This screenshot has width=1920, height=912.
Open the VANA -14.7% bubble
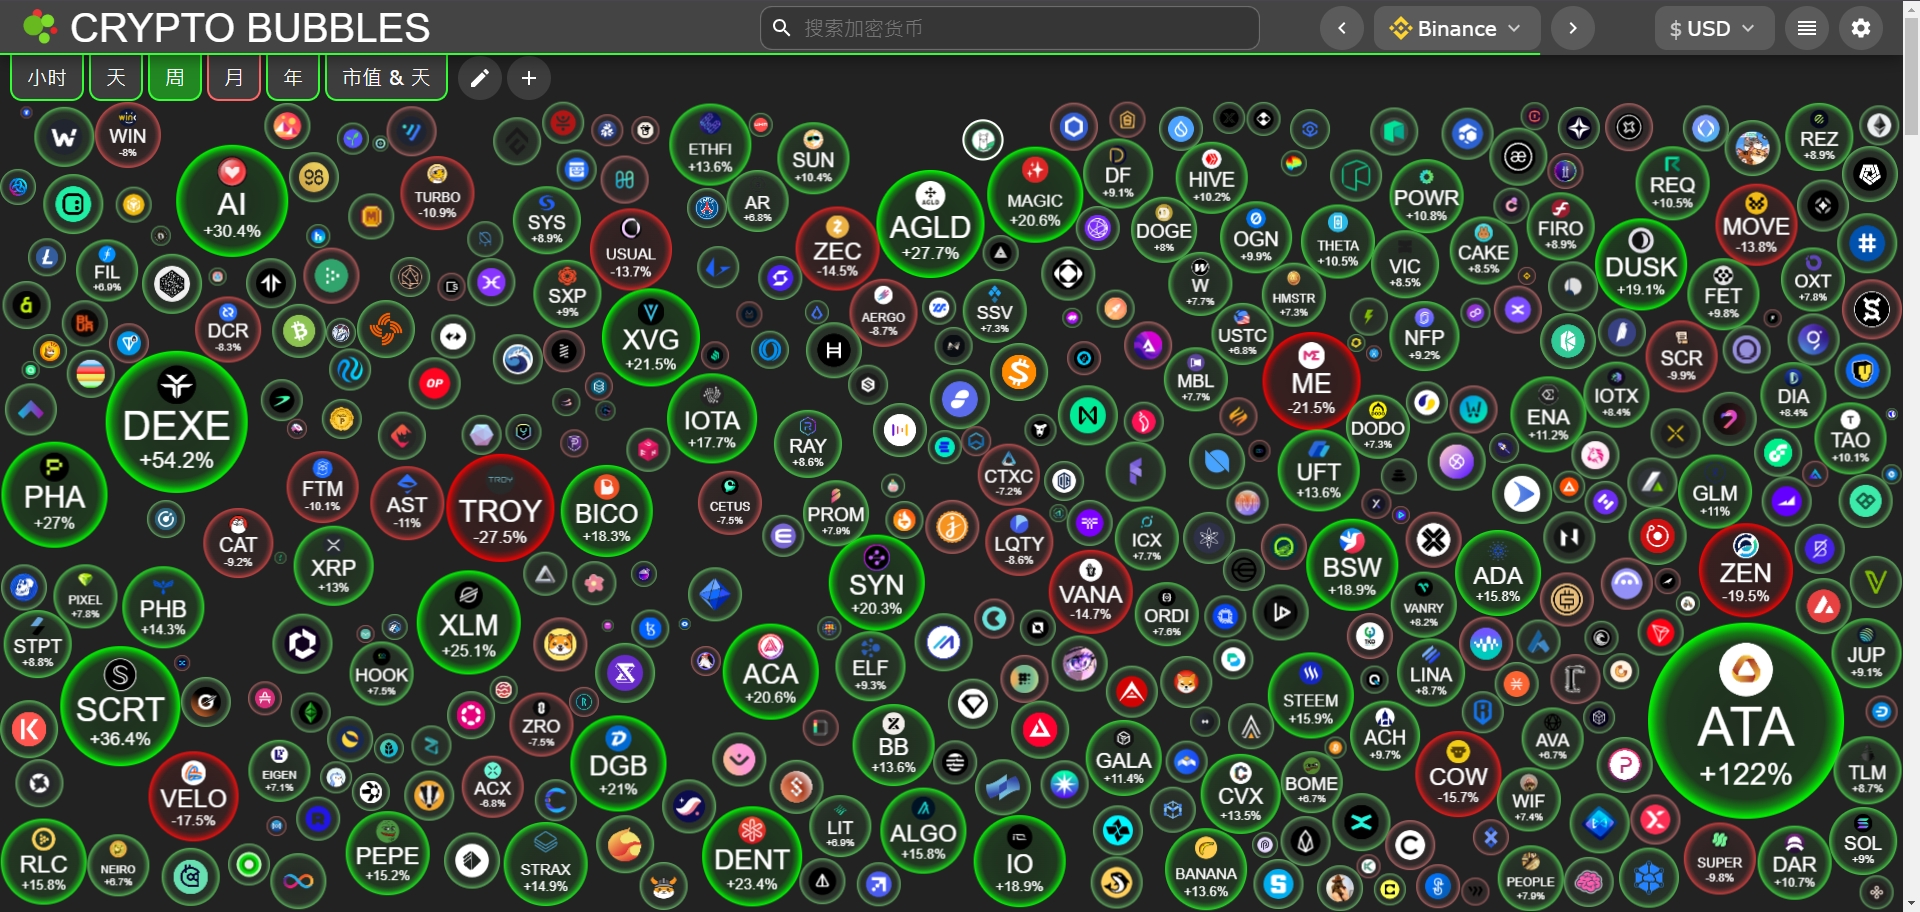1090,590
